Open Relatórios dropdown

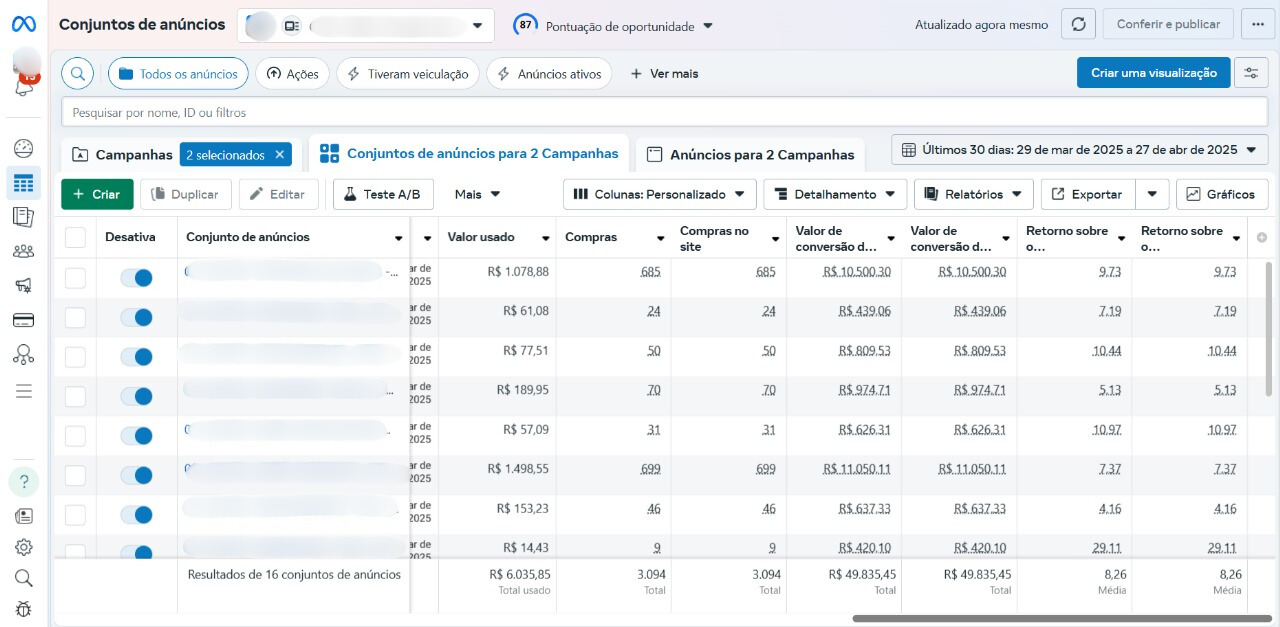974,194
